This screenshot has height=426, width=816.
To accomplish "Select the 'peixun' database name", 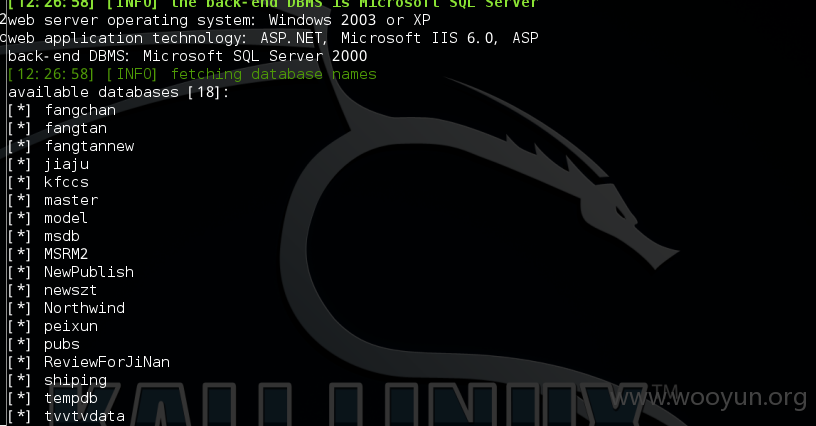I will tap(71, 326).
